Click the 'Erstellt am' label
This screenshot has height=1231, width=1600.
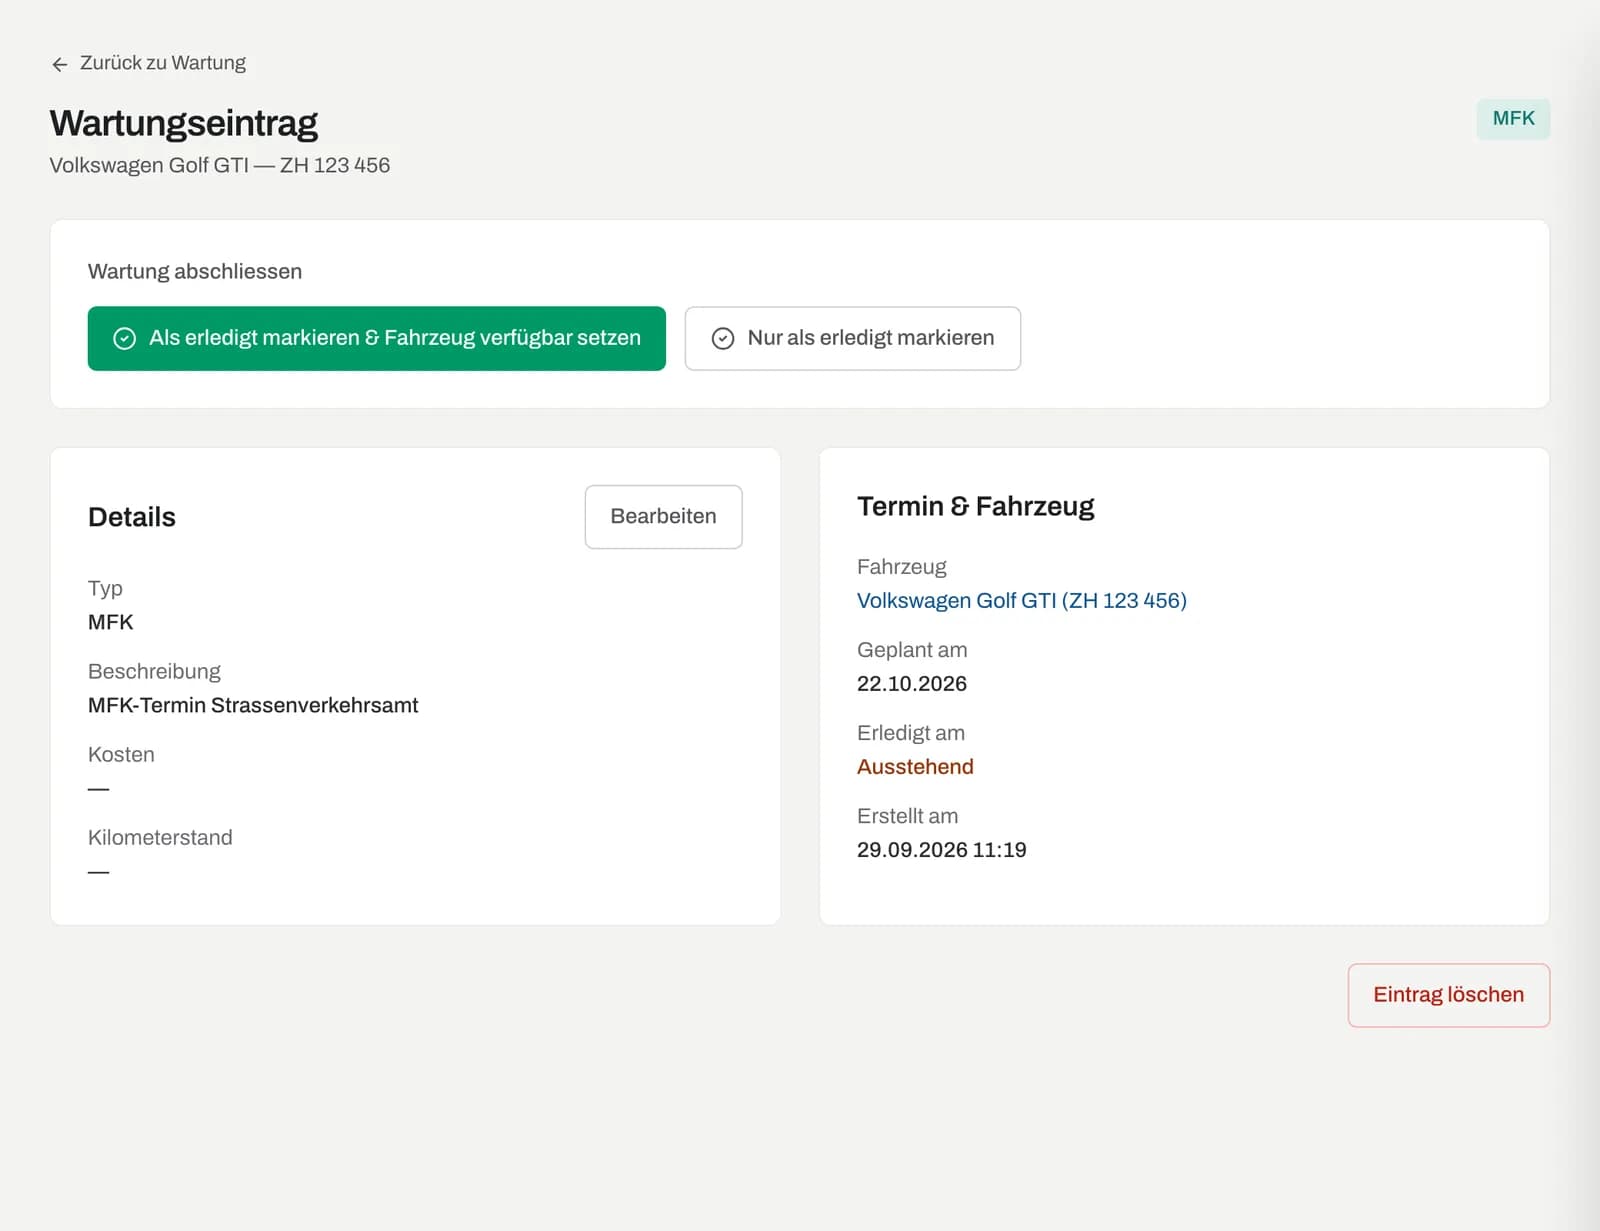point(907,816)
